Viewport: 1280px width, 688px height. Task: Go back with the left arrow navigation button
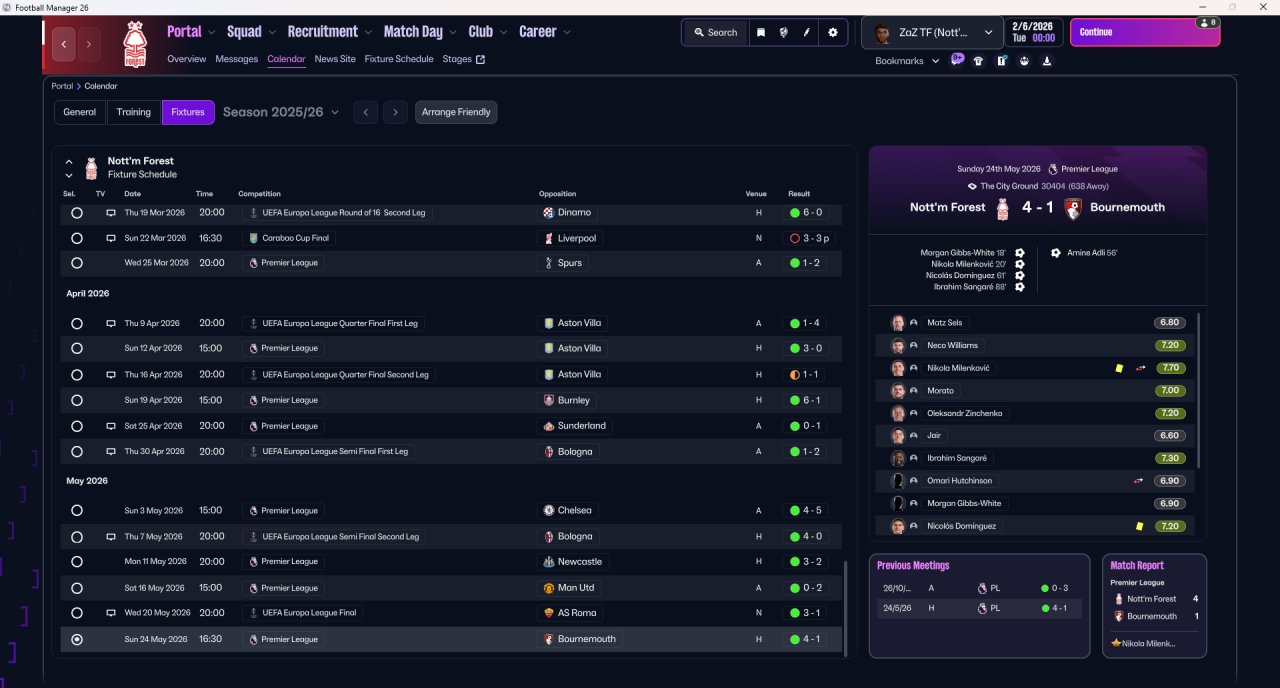tap(64, 44)
